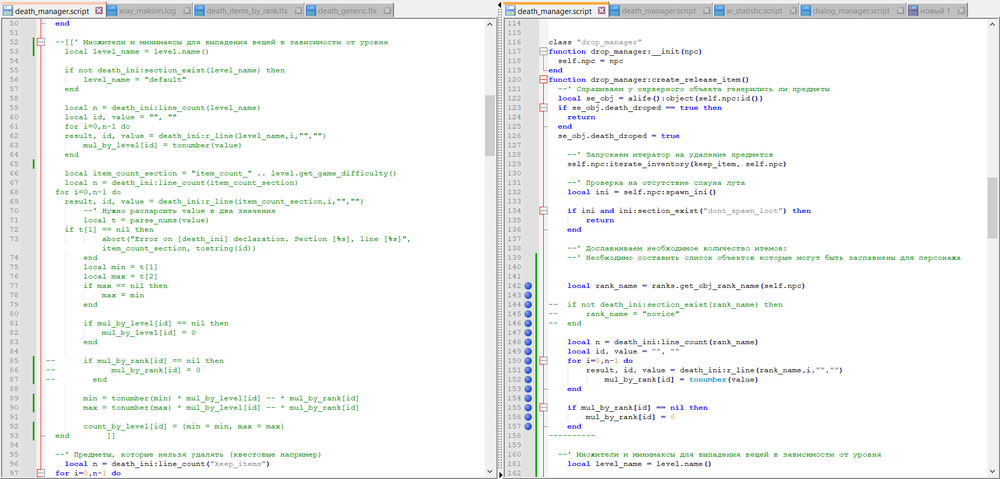Viewport: 1000px width, 479px height.
Task: Click the left view scrollbar up arrow
Action: tap(489, 24)
